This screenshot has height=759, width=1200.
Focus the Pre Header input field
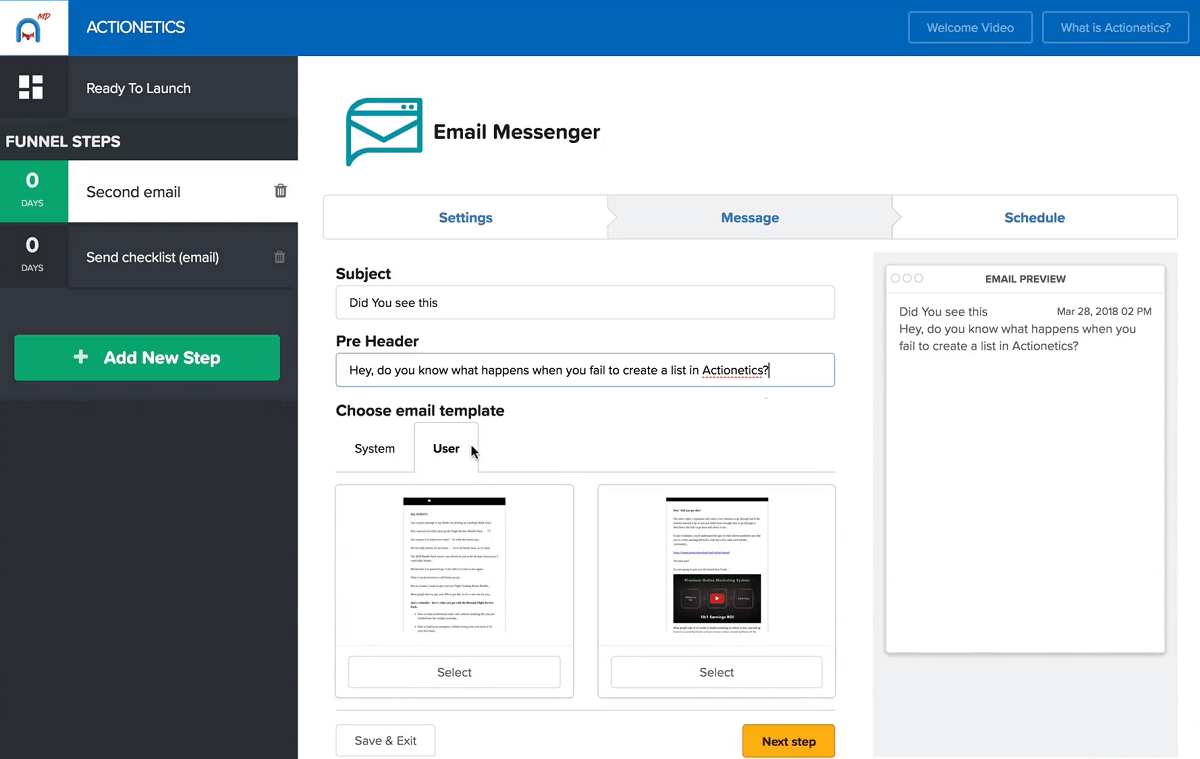click(x=585, y=370)
